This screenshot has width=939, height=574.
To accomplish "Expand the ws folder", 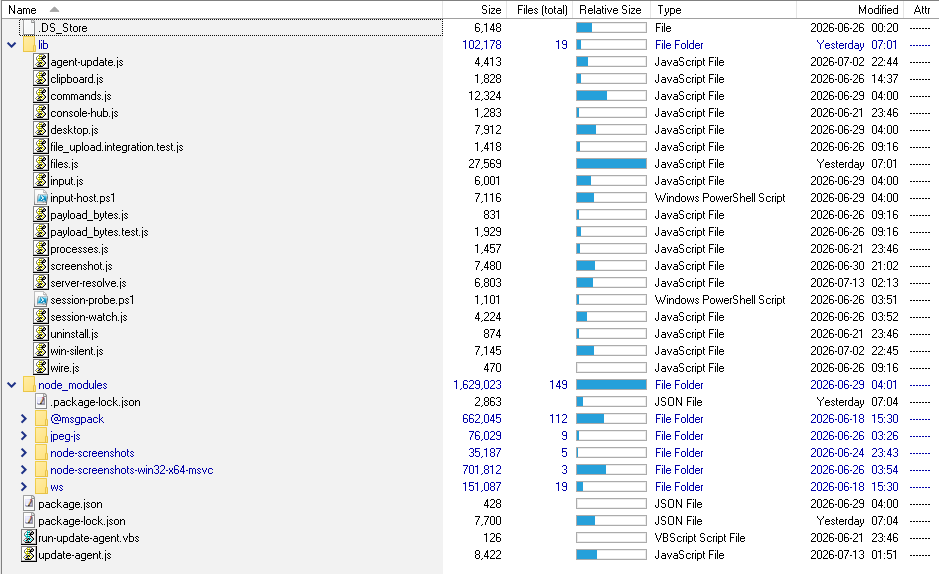I will (x=24, y=487).
